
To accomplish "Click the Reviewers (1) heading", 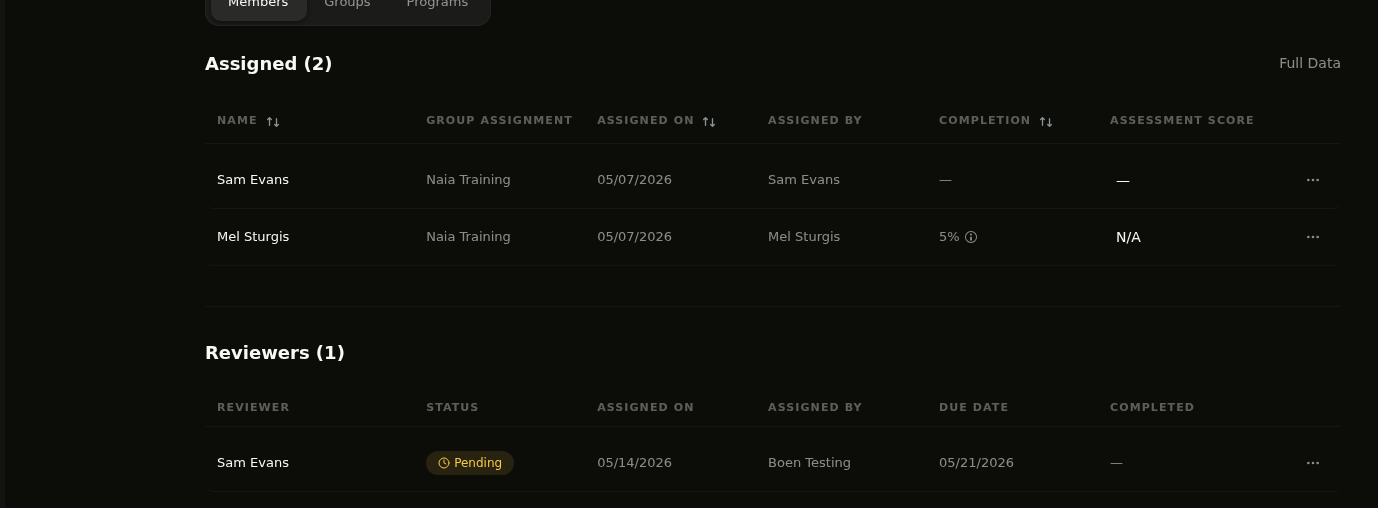I will click(x=275, y=353).
